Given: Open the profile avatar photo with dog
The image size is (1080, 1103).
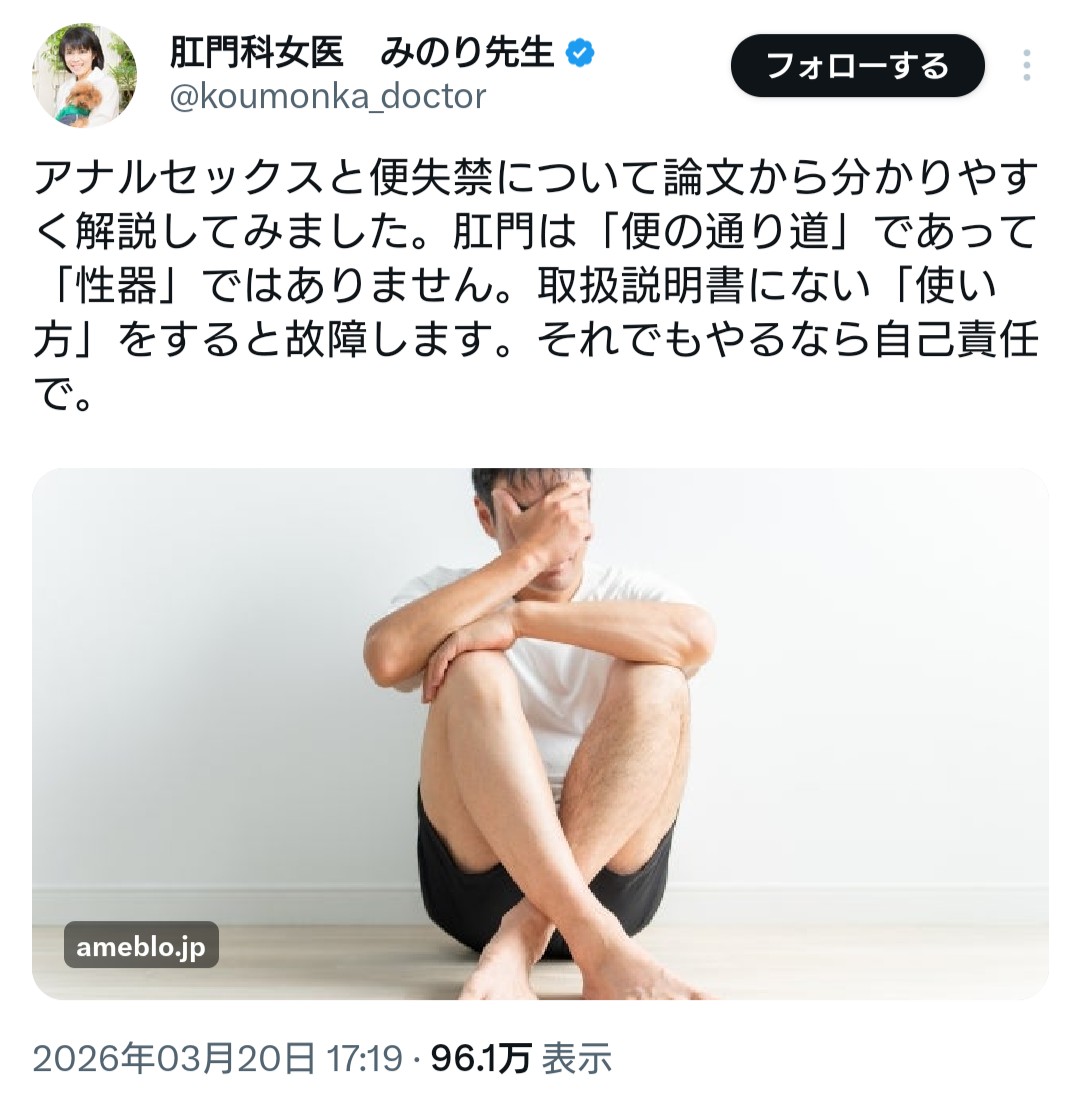Looking at the screenshot, I should click(x=84, y=75).
